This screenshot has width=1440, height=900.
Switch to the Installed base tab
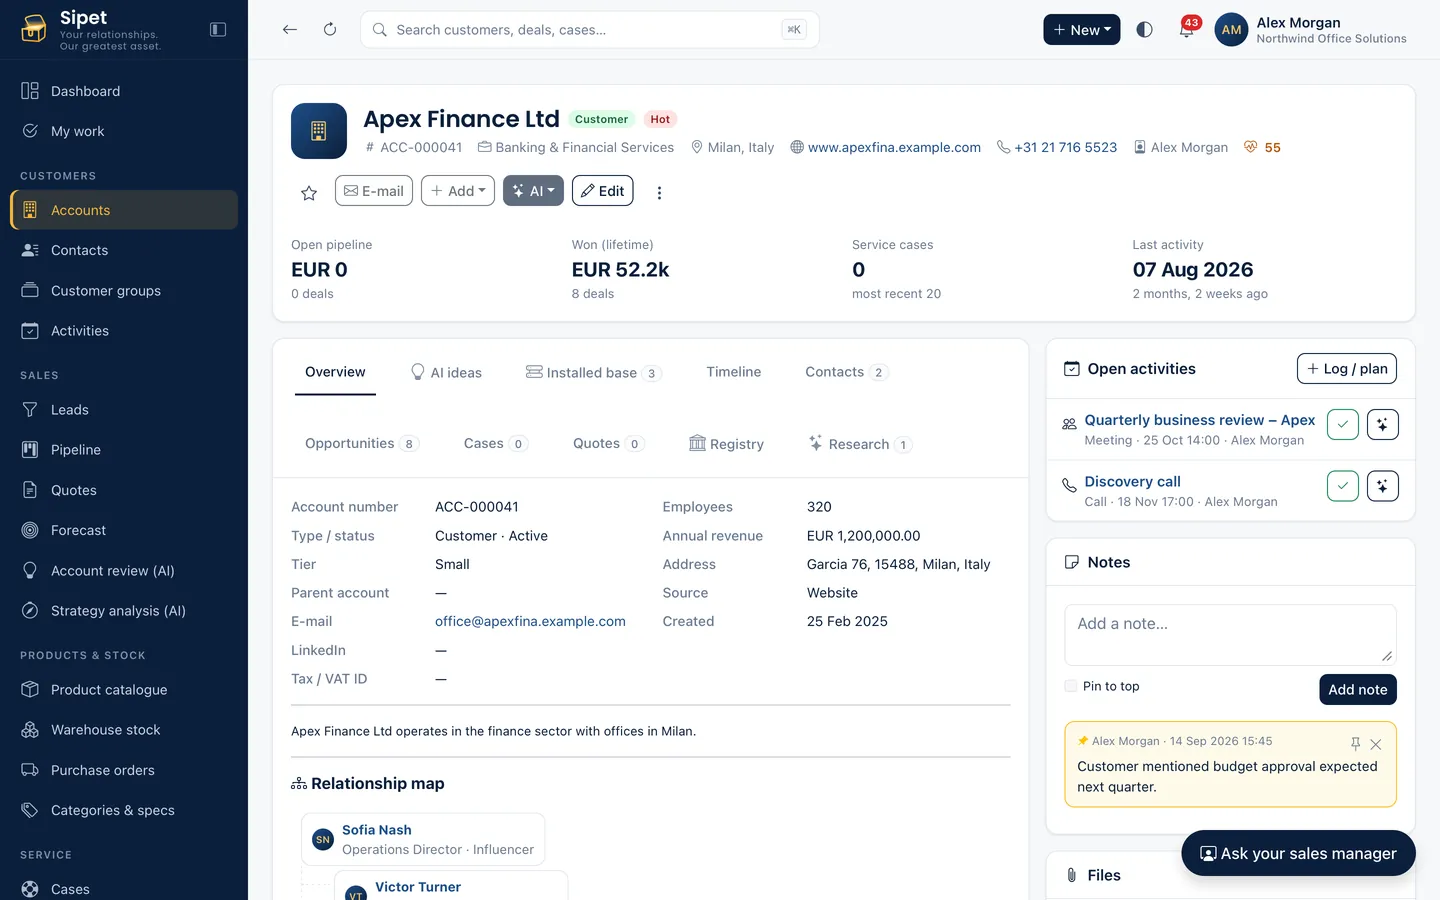click(x=593, y=372)
